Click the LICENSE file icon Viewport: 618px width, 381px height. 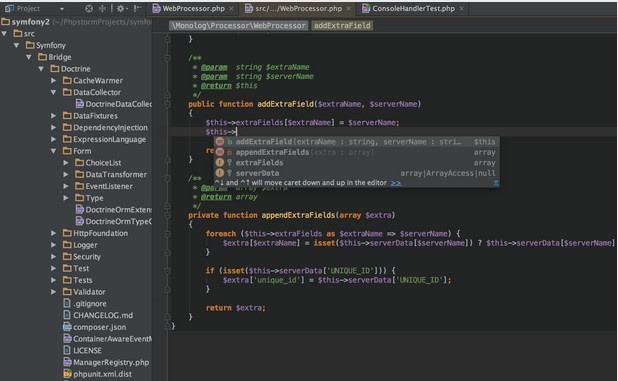pyautogui.click(x=67, y=350)
